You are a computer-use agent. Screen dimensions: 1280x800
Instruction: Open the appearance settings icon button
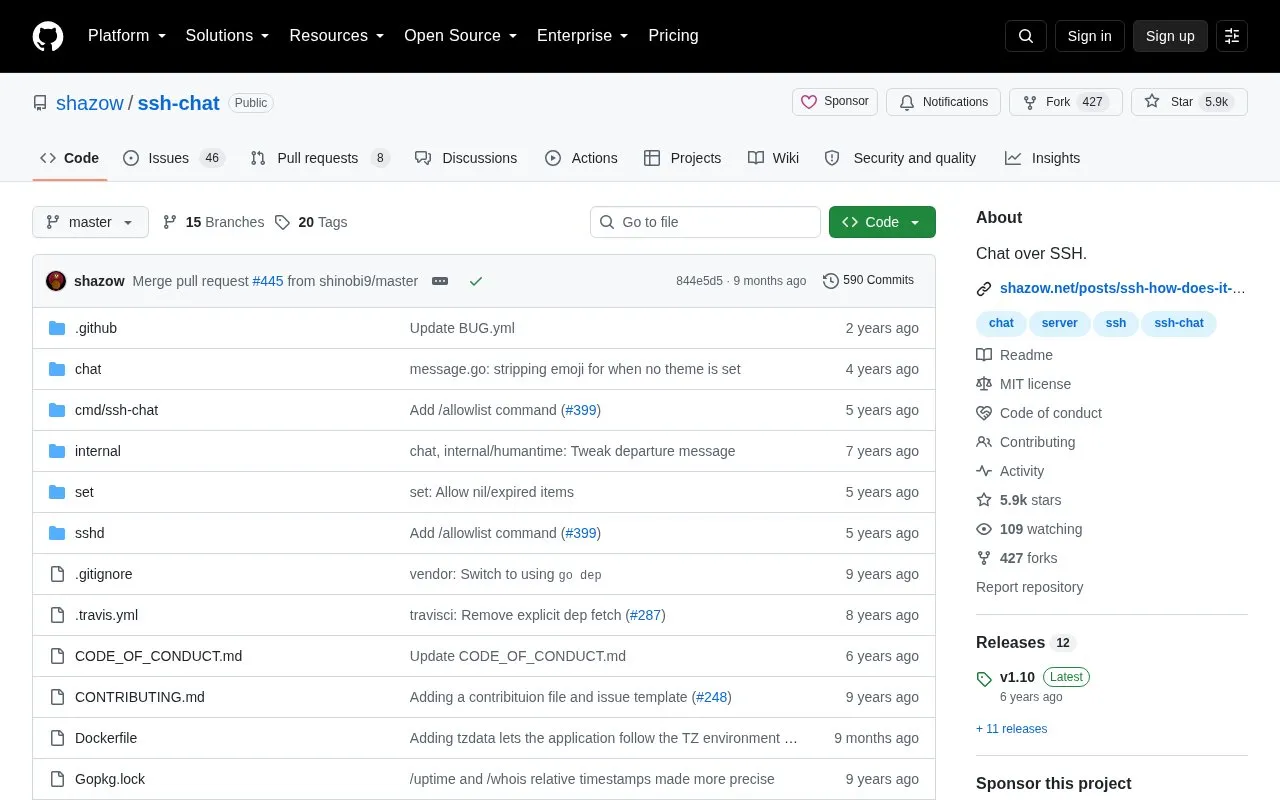[1232, 36]
